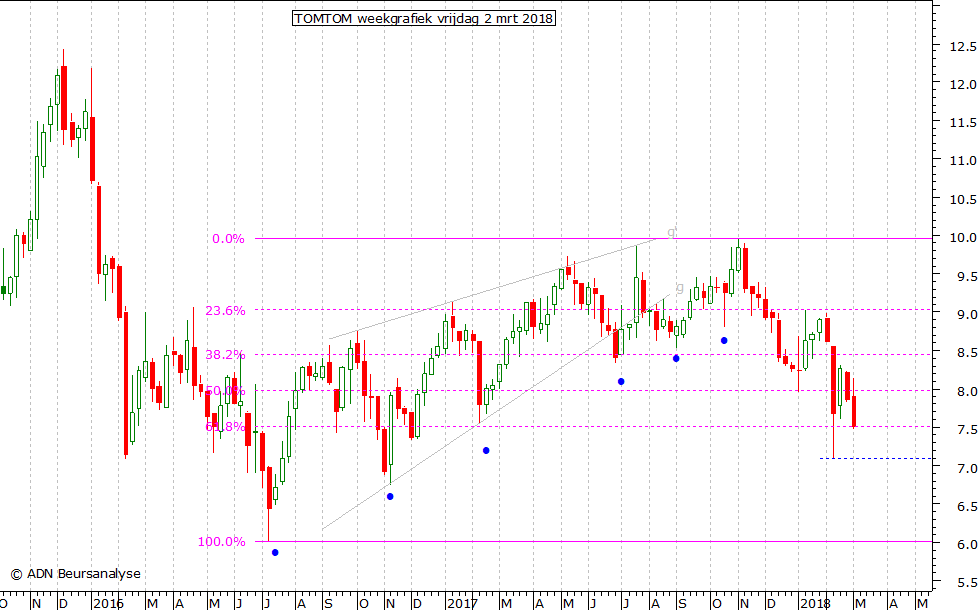980x610 pixels.
Task: Click the 8.5 price axis value
Action: click(966, 352)
